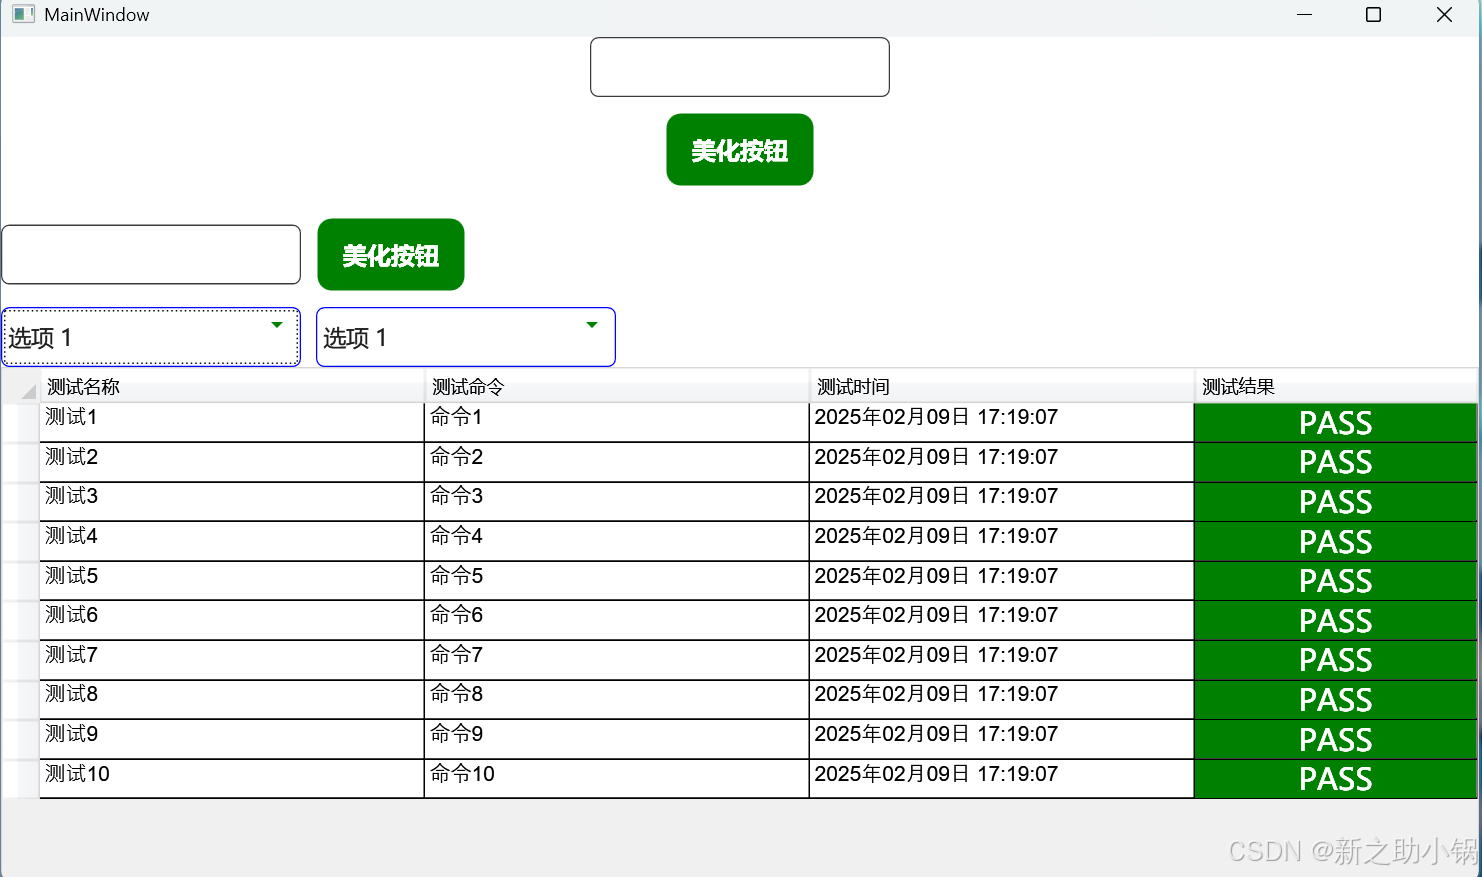1482x877 pixels.
Task: Select the 命令6 command cell
Action: pos(617,620)
